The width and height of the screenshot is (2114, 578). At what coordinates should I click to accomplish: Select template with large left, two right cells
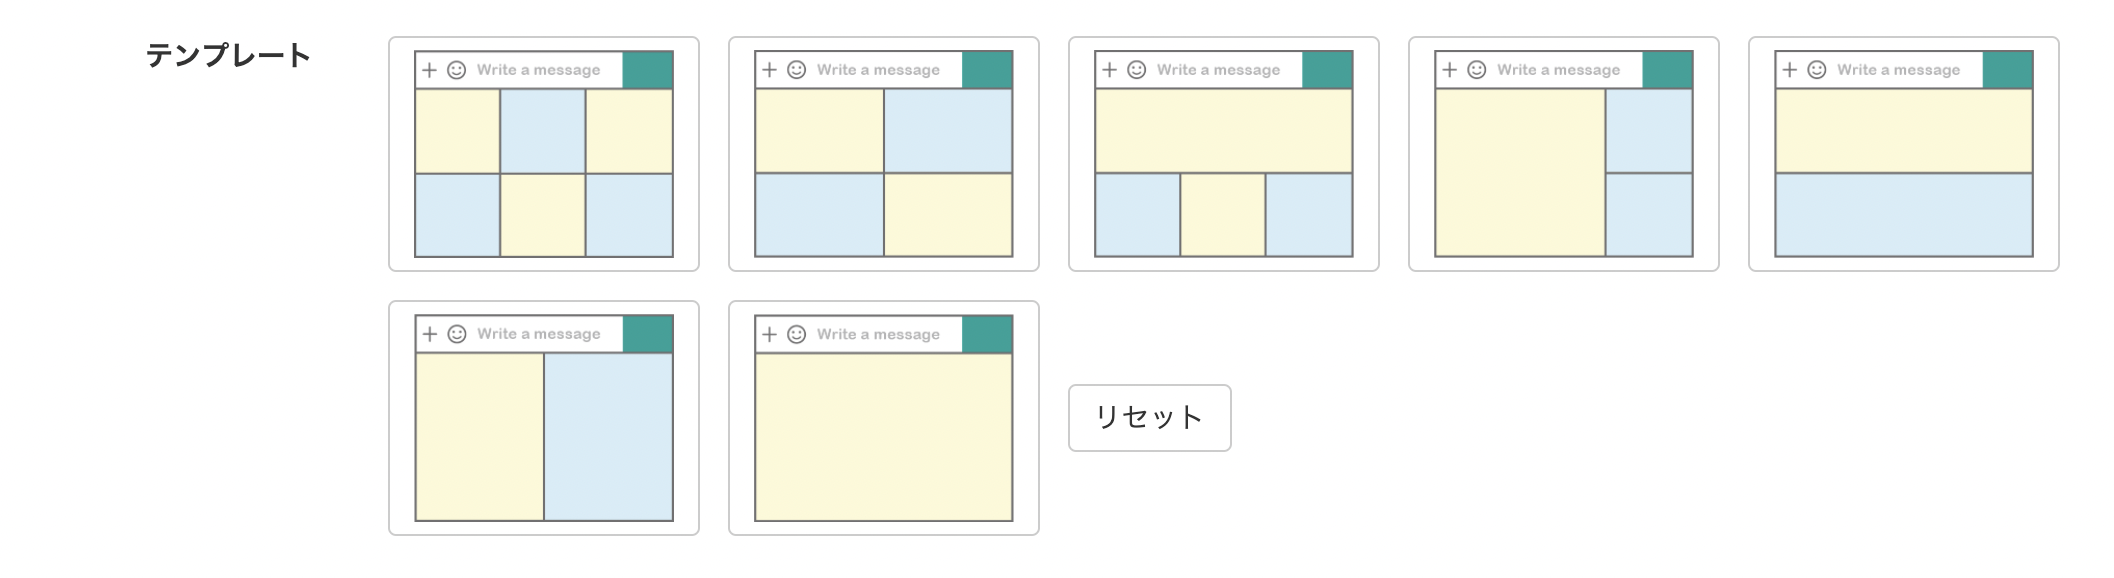(x=1564, y=154)
